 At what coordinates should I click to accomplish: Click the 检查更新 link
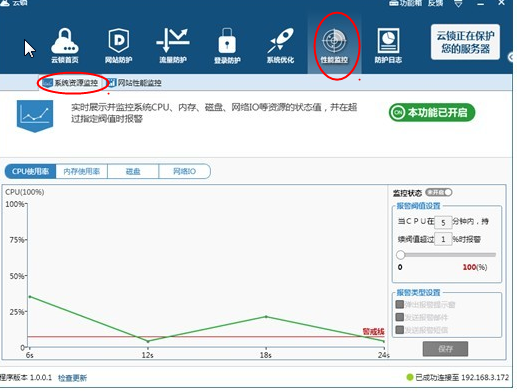(72, 378)
